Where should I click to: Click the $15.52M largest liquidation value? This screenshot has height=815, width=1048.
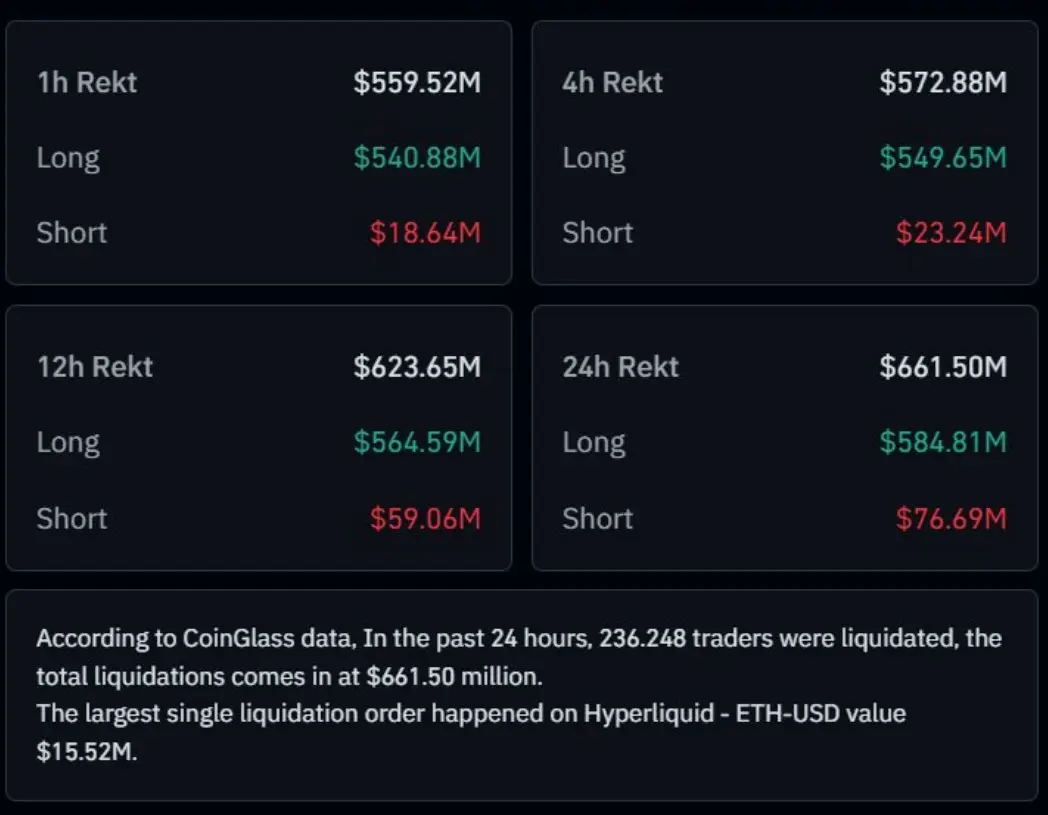tap(87, 751)
